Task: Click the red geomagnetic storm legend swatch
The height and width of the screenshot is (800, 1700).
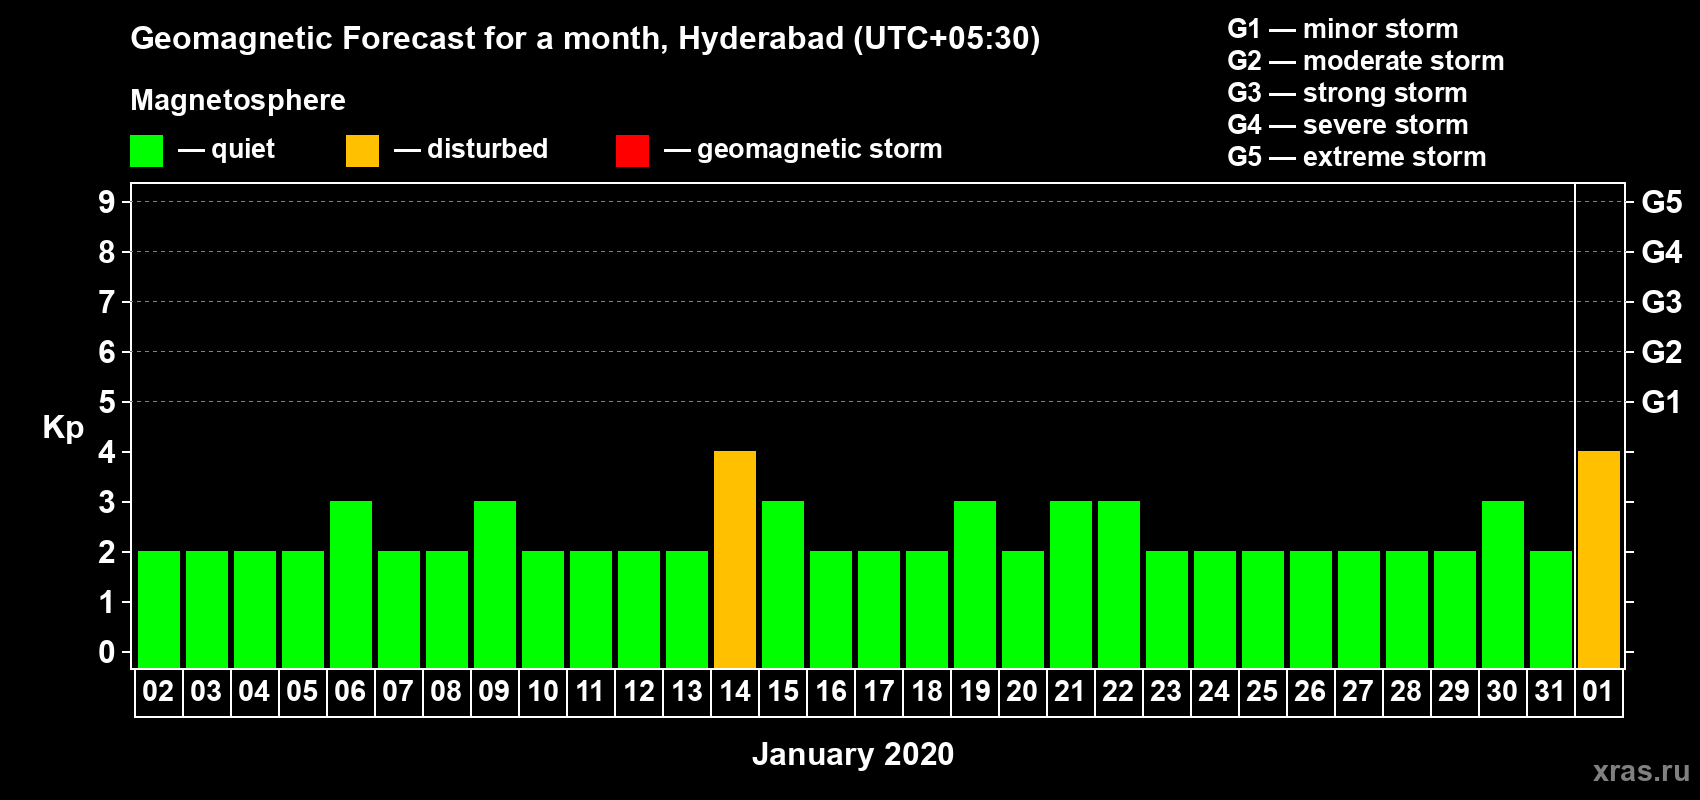Action: 632,151
